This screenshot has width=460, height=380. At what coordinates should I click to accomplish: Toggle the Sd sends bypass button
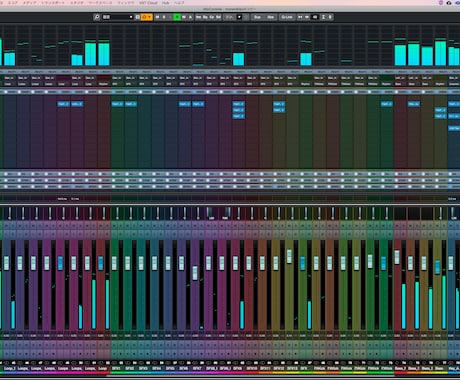click(219, 17)
